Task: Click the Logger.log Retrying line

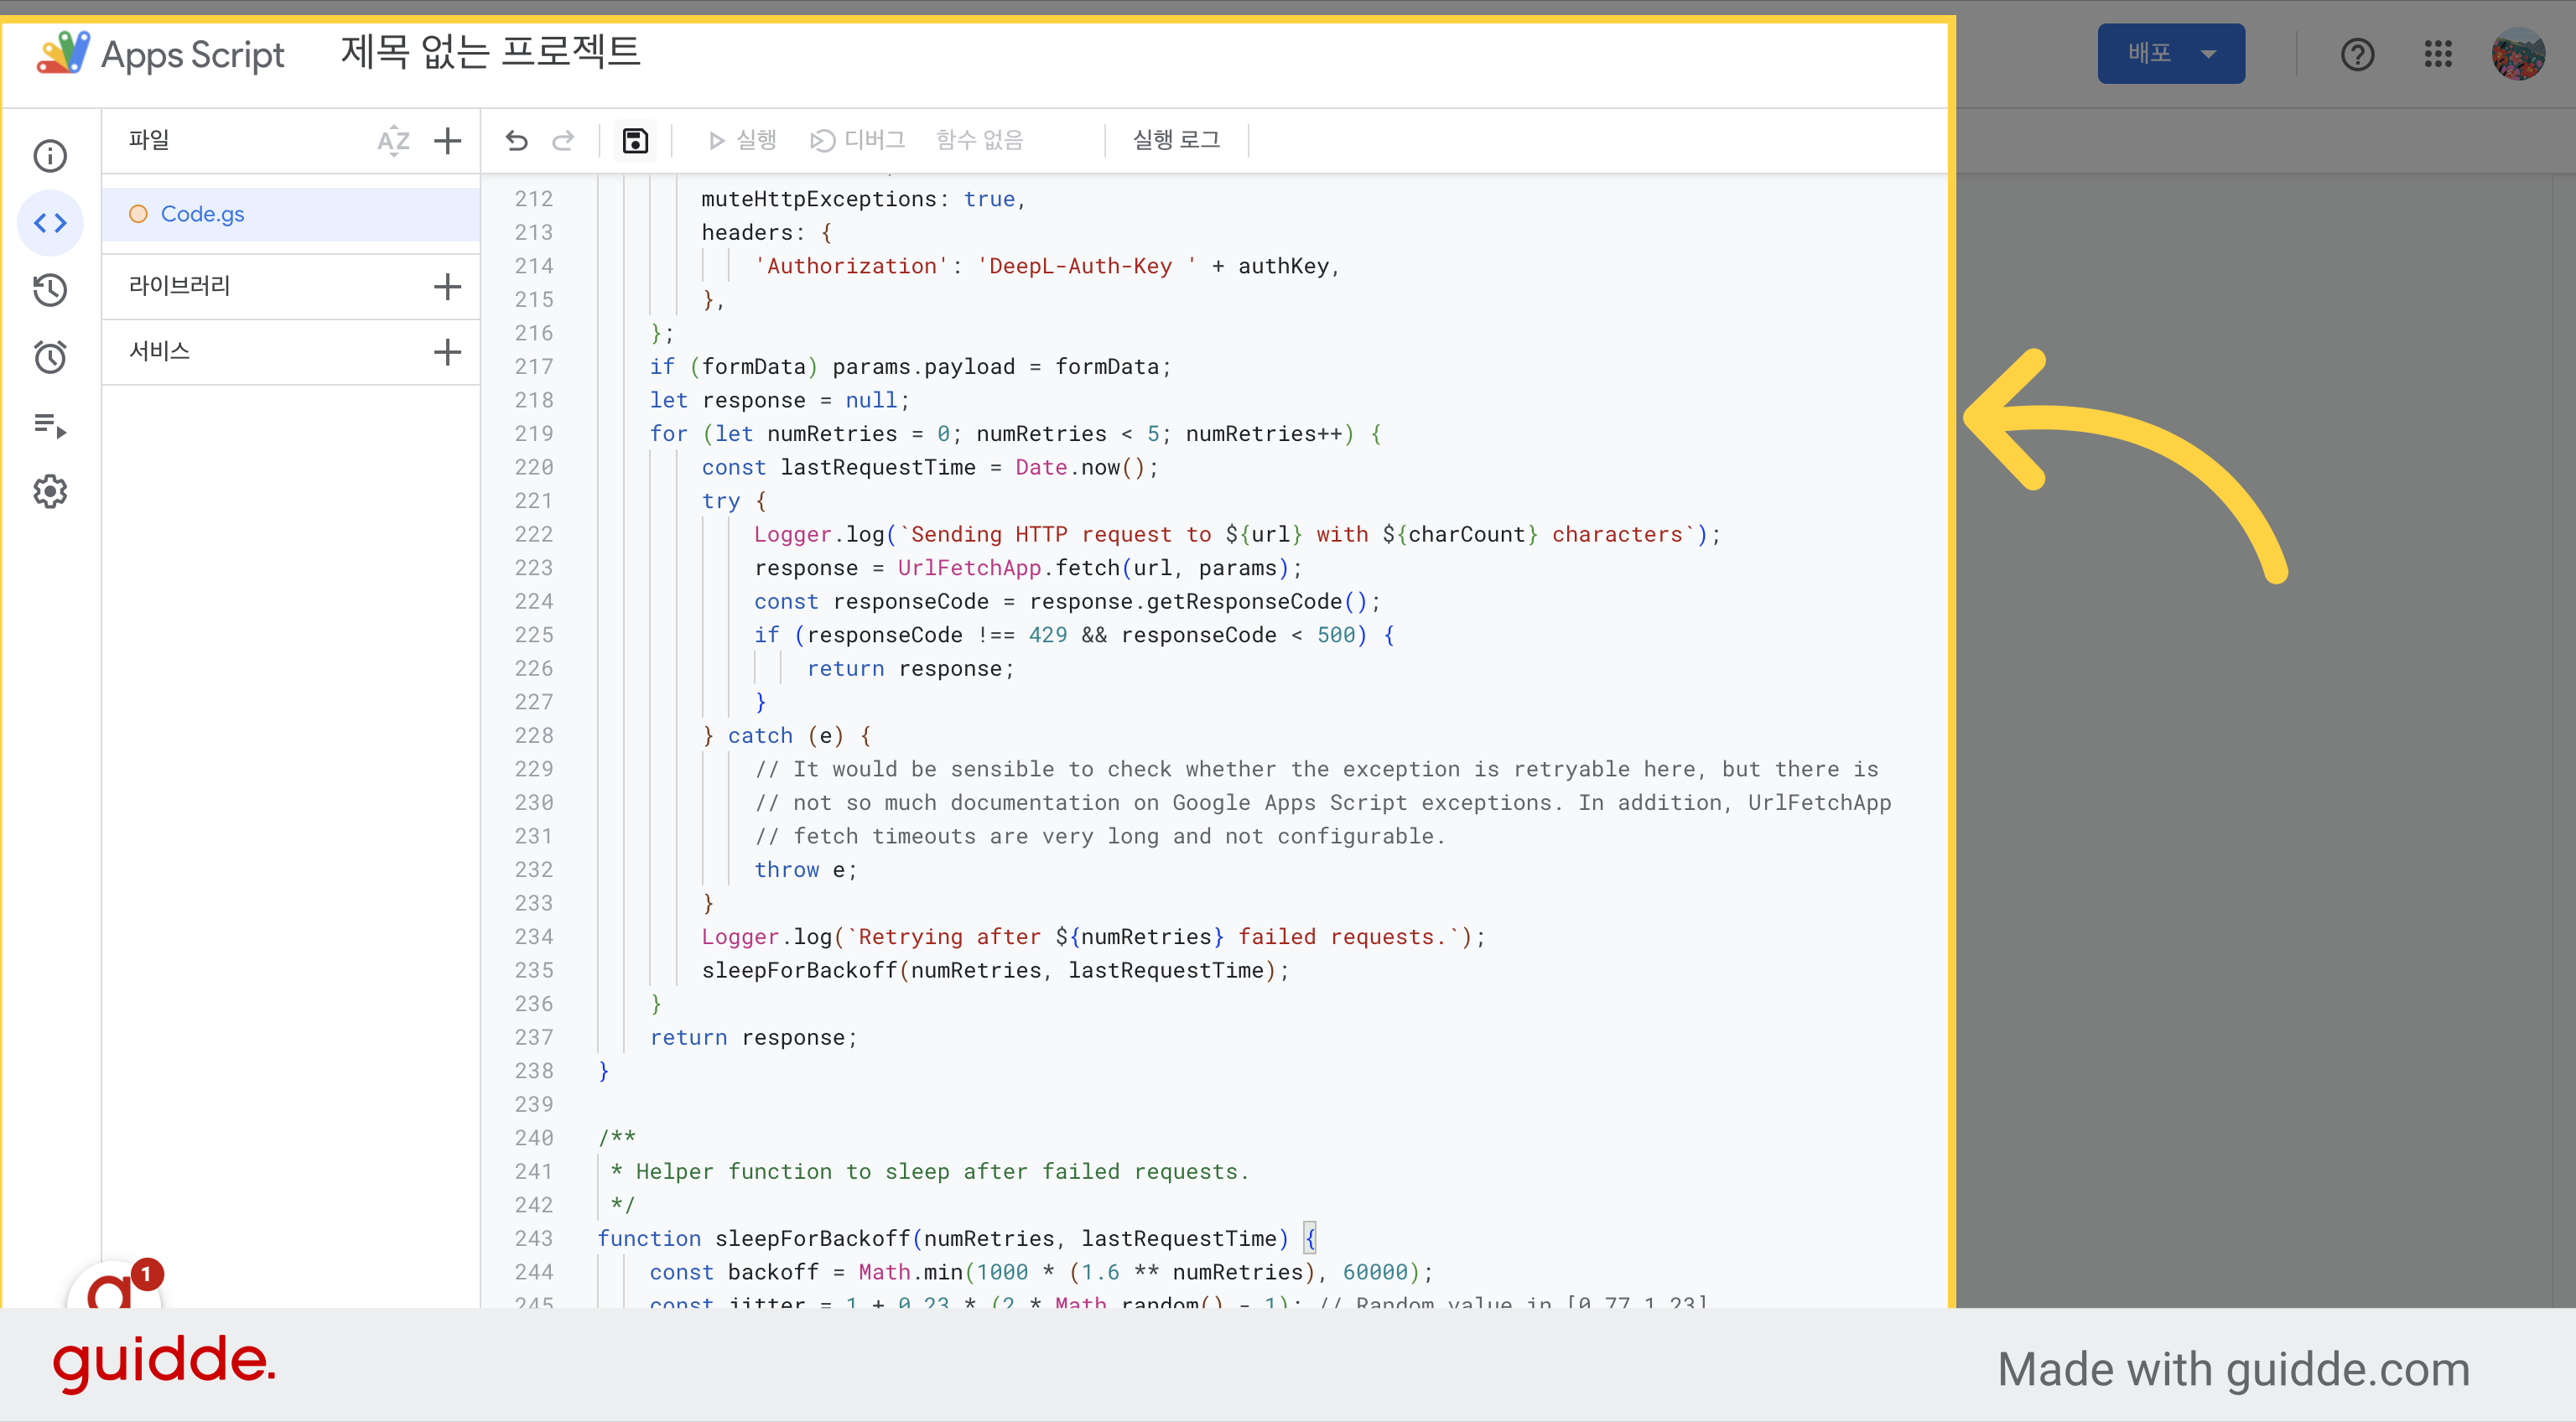Action: 1093,936
